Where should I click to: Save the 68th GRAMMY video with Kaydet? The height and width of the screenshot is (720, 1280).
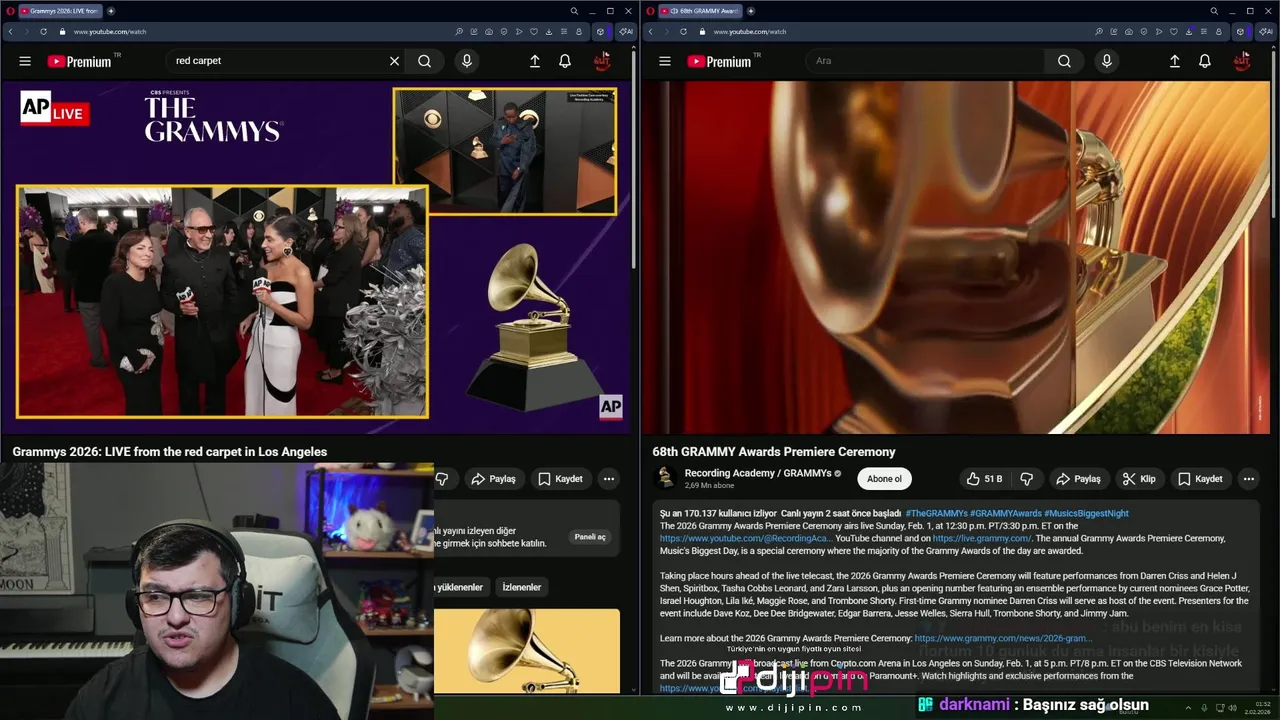tap(1200, 479)
